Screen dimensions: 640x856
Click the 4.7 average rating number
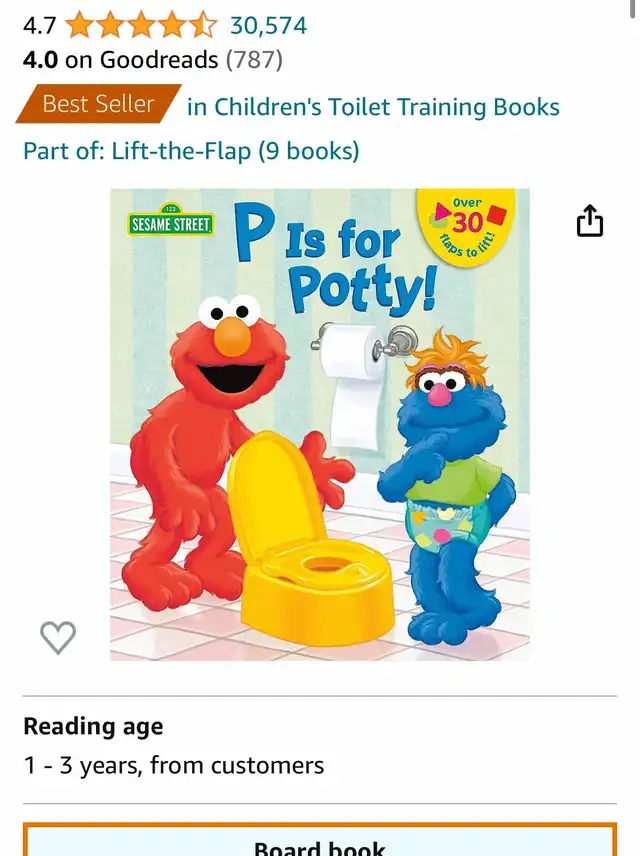[x=39, y=26]
